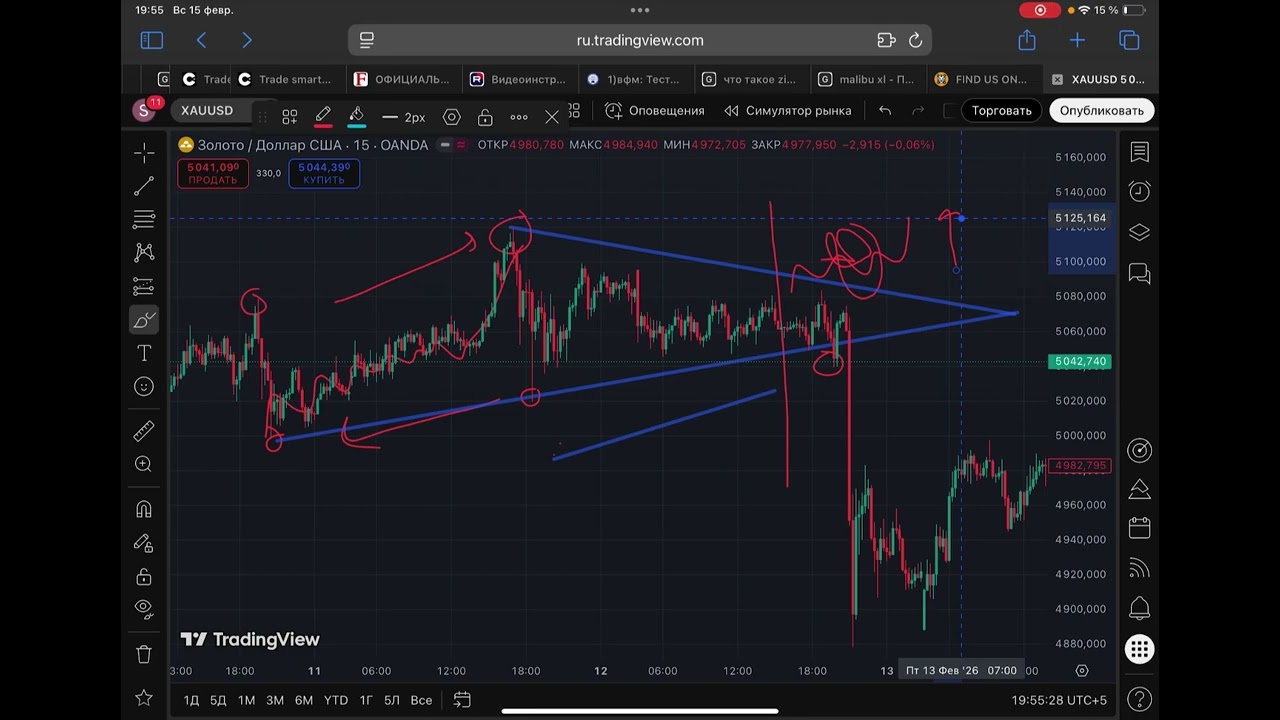Open the Fibonacci retracement tools

coord(144,219)
